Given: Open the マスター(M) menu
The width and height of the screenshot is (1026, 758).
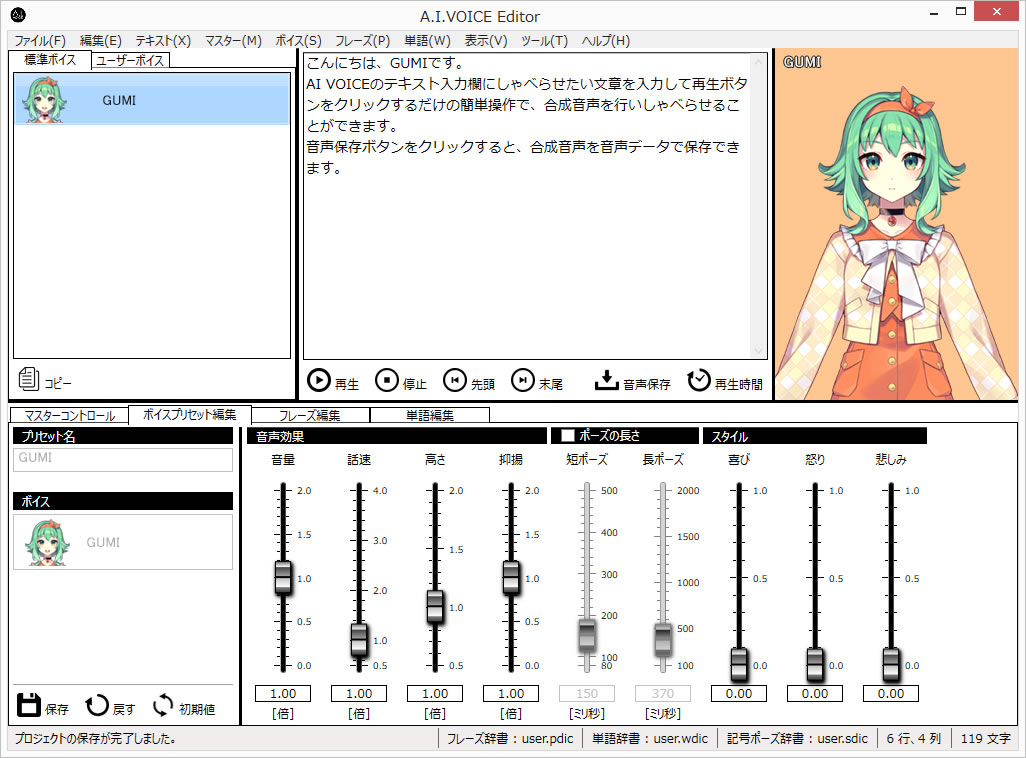Looking at the screenshot, I should tap(233, 41).
